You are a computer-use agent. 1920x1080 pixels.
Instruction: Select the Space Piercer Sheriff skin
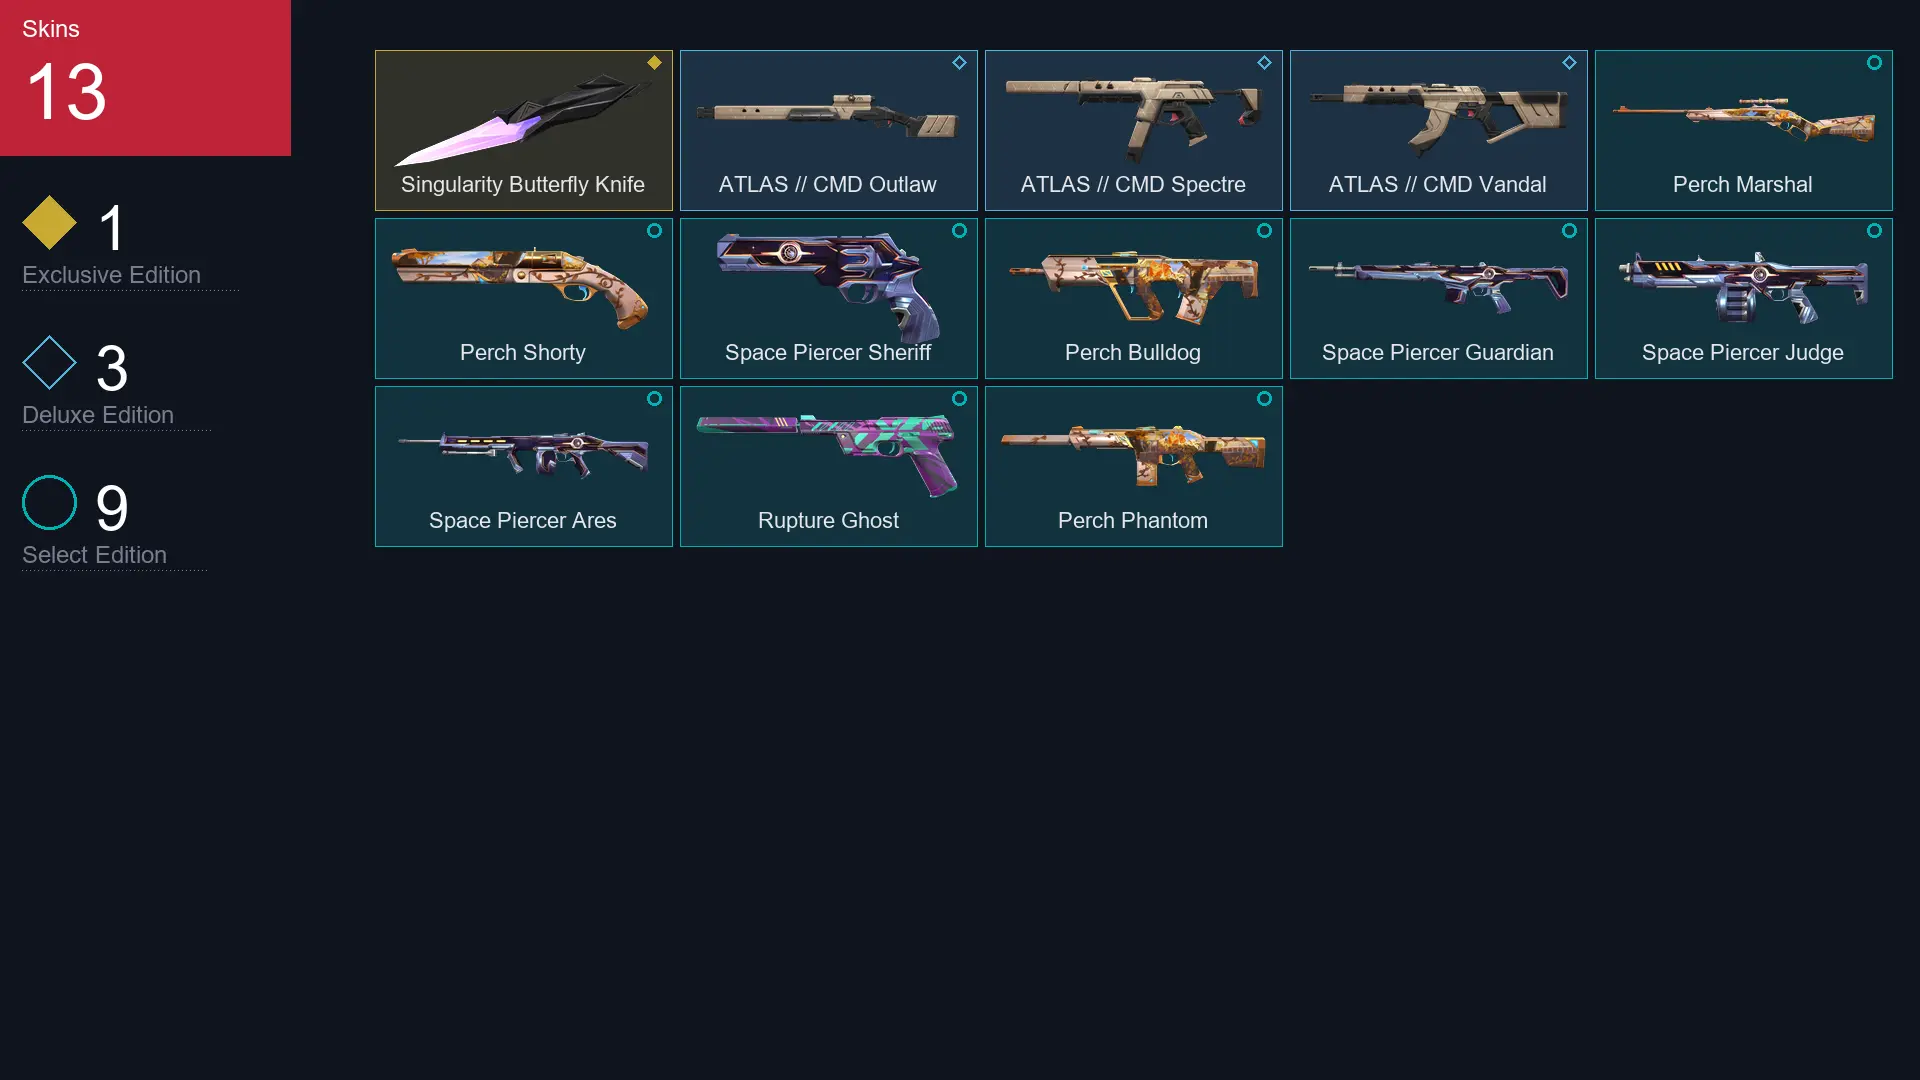[829, 298]
